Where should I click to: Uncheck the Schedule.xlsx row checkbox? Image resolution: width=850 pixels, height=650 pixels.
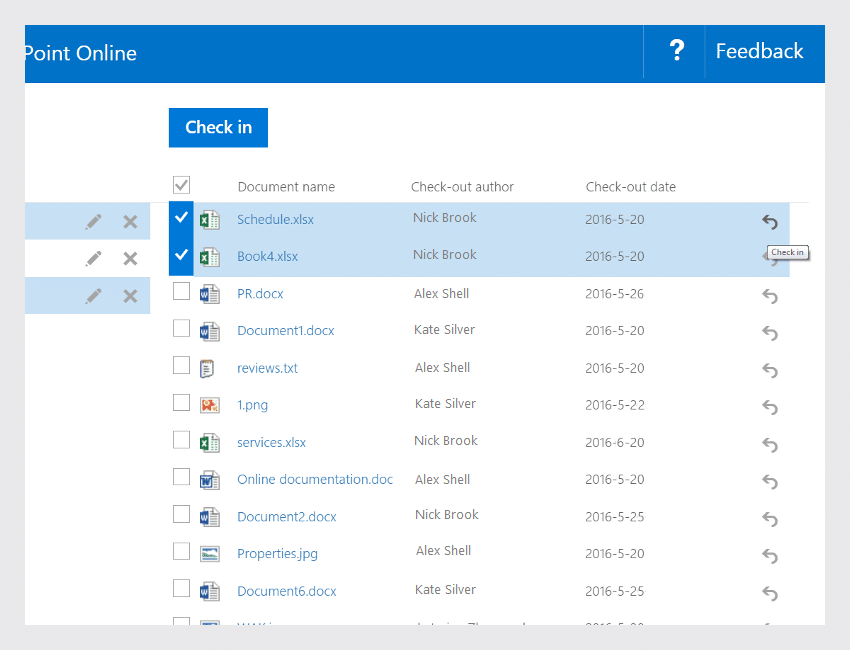pyautogui.click(x=182, y=219)
